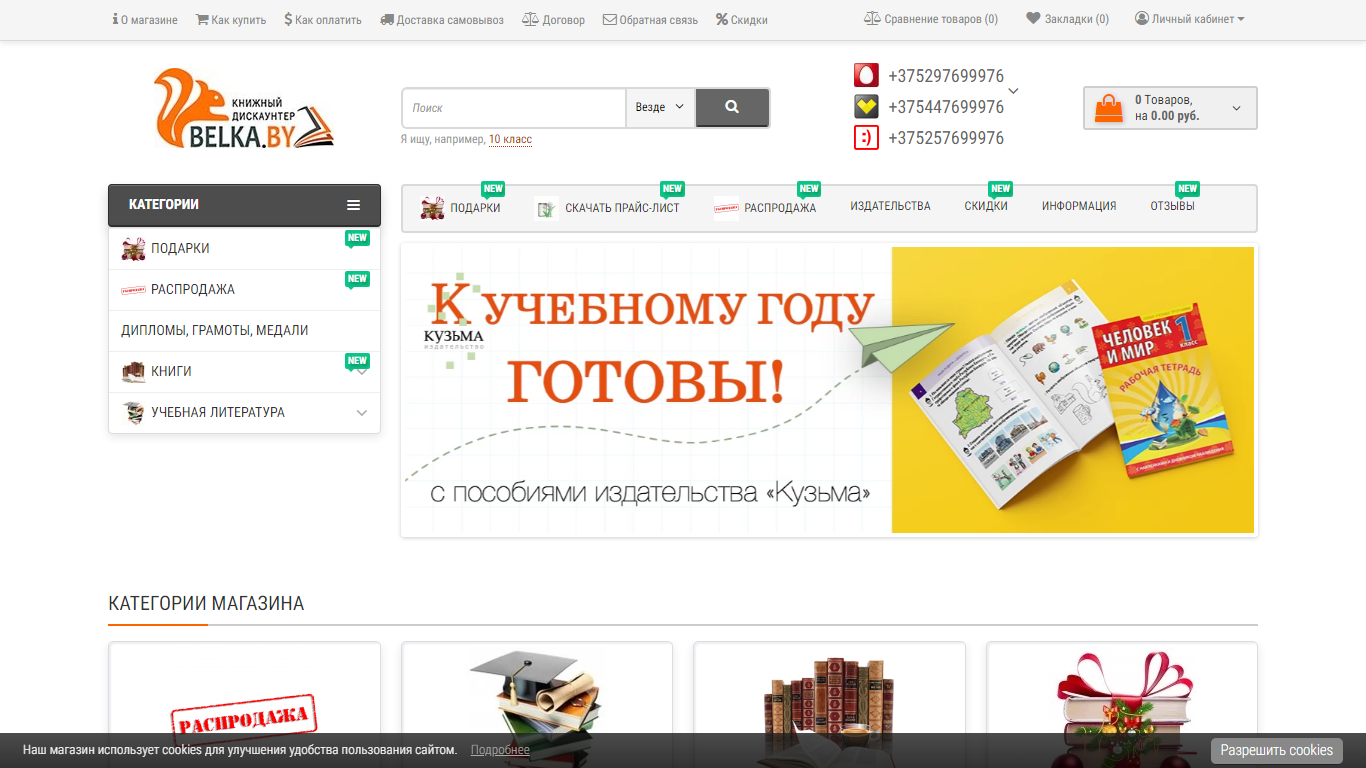Select Дипломы, грамоты, медали category

(244, 331)
